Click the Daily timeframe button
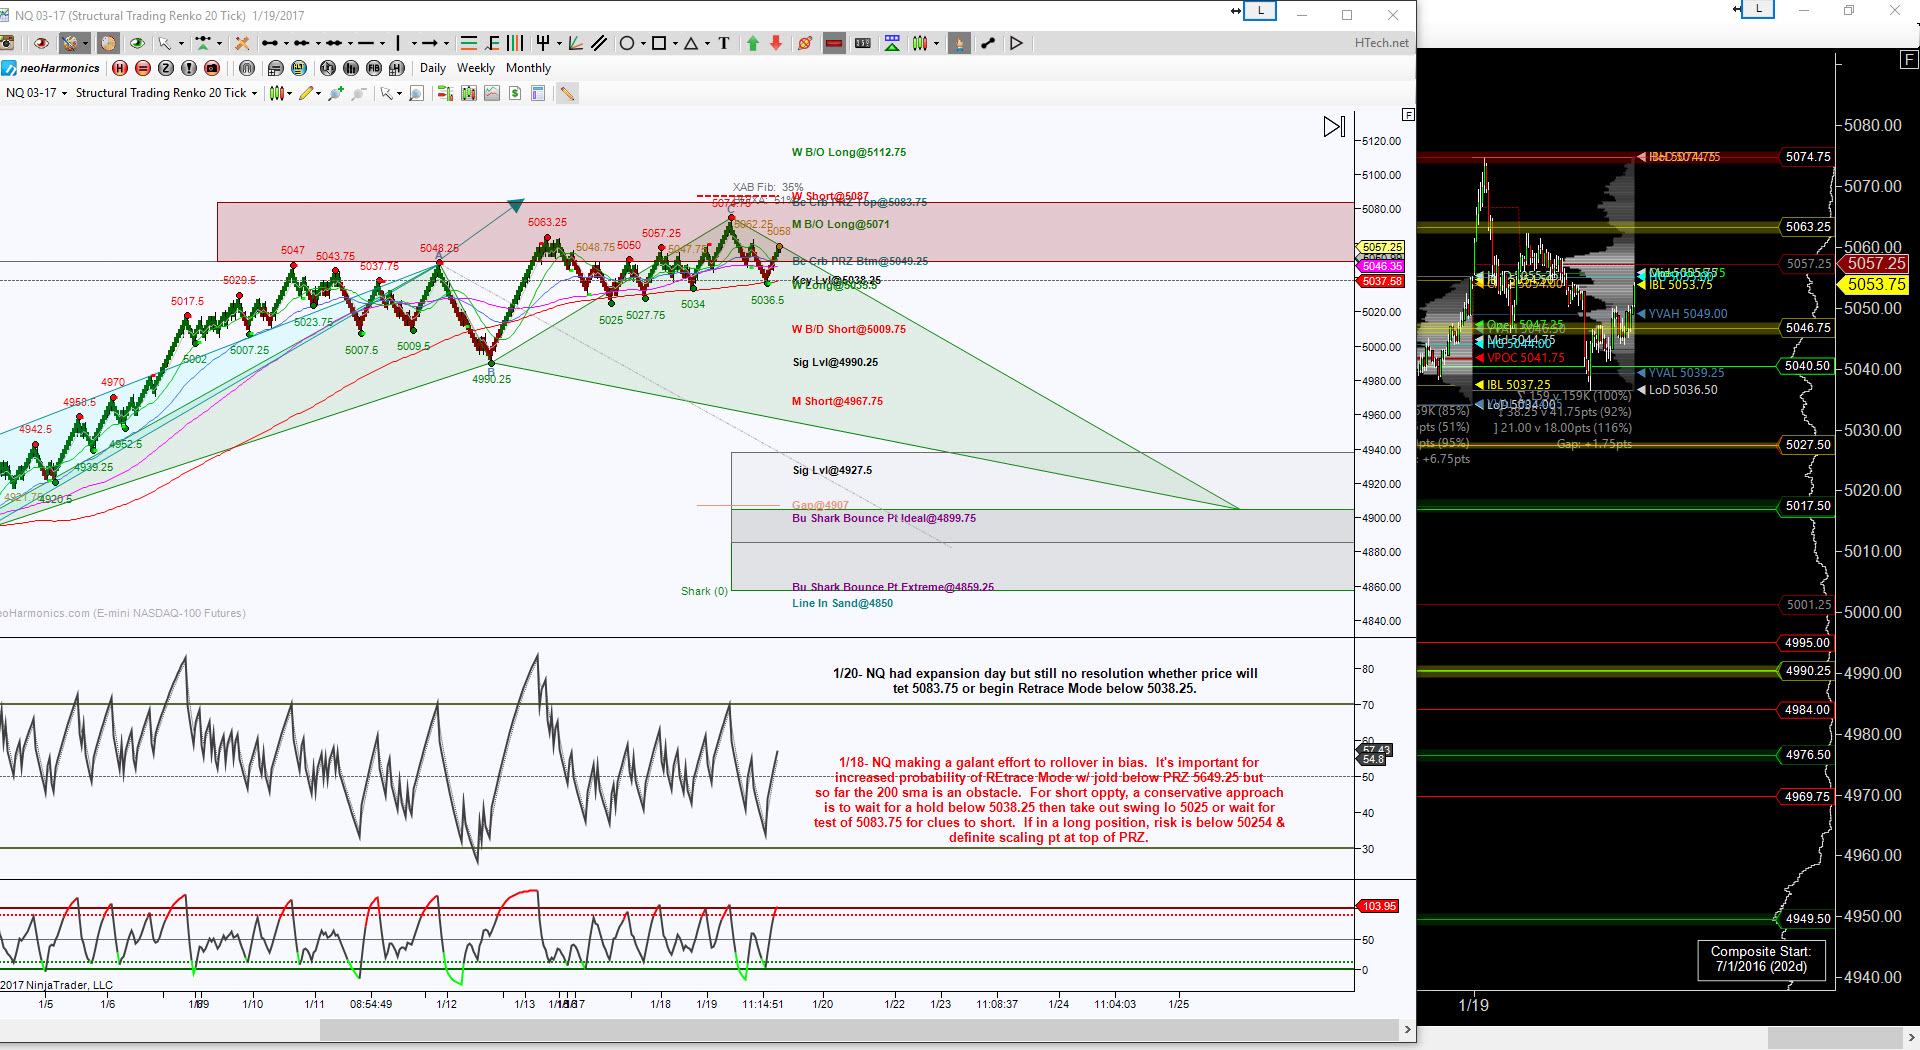The height and width of the screenshot is (1050, 1920). pyautogui.click(x=433, y=68)
